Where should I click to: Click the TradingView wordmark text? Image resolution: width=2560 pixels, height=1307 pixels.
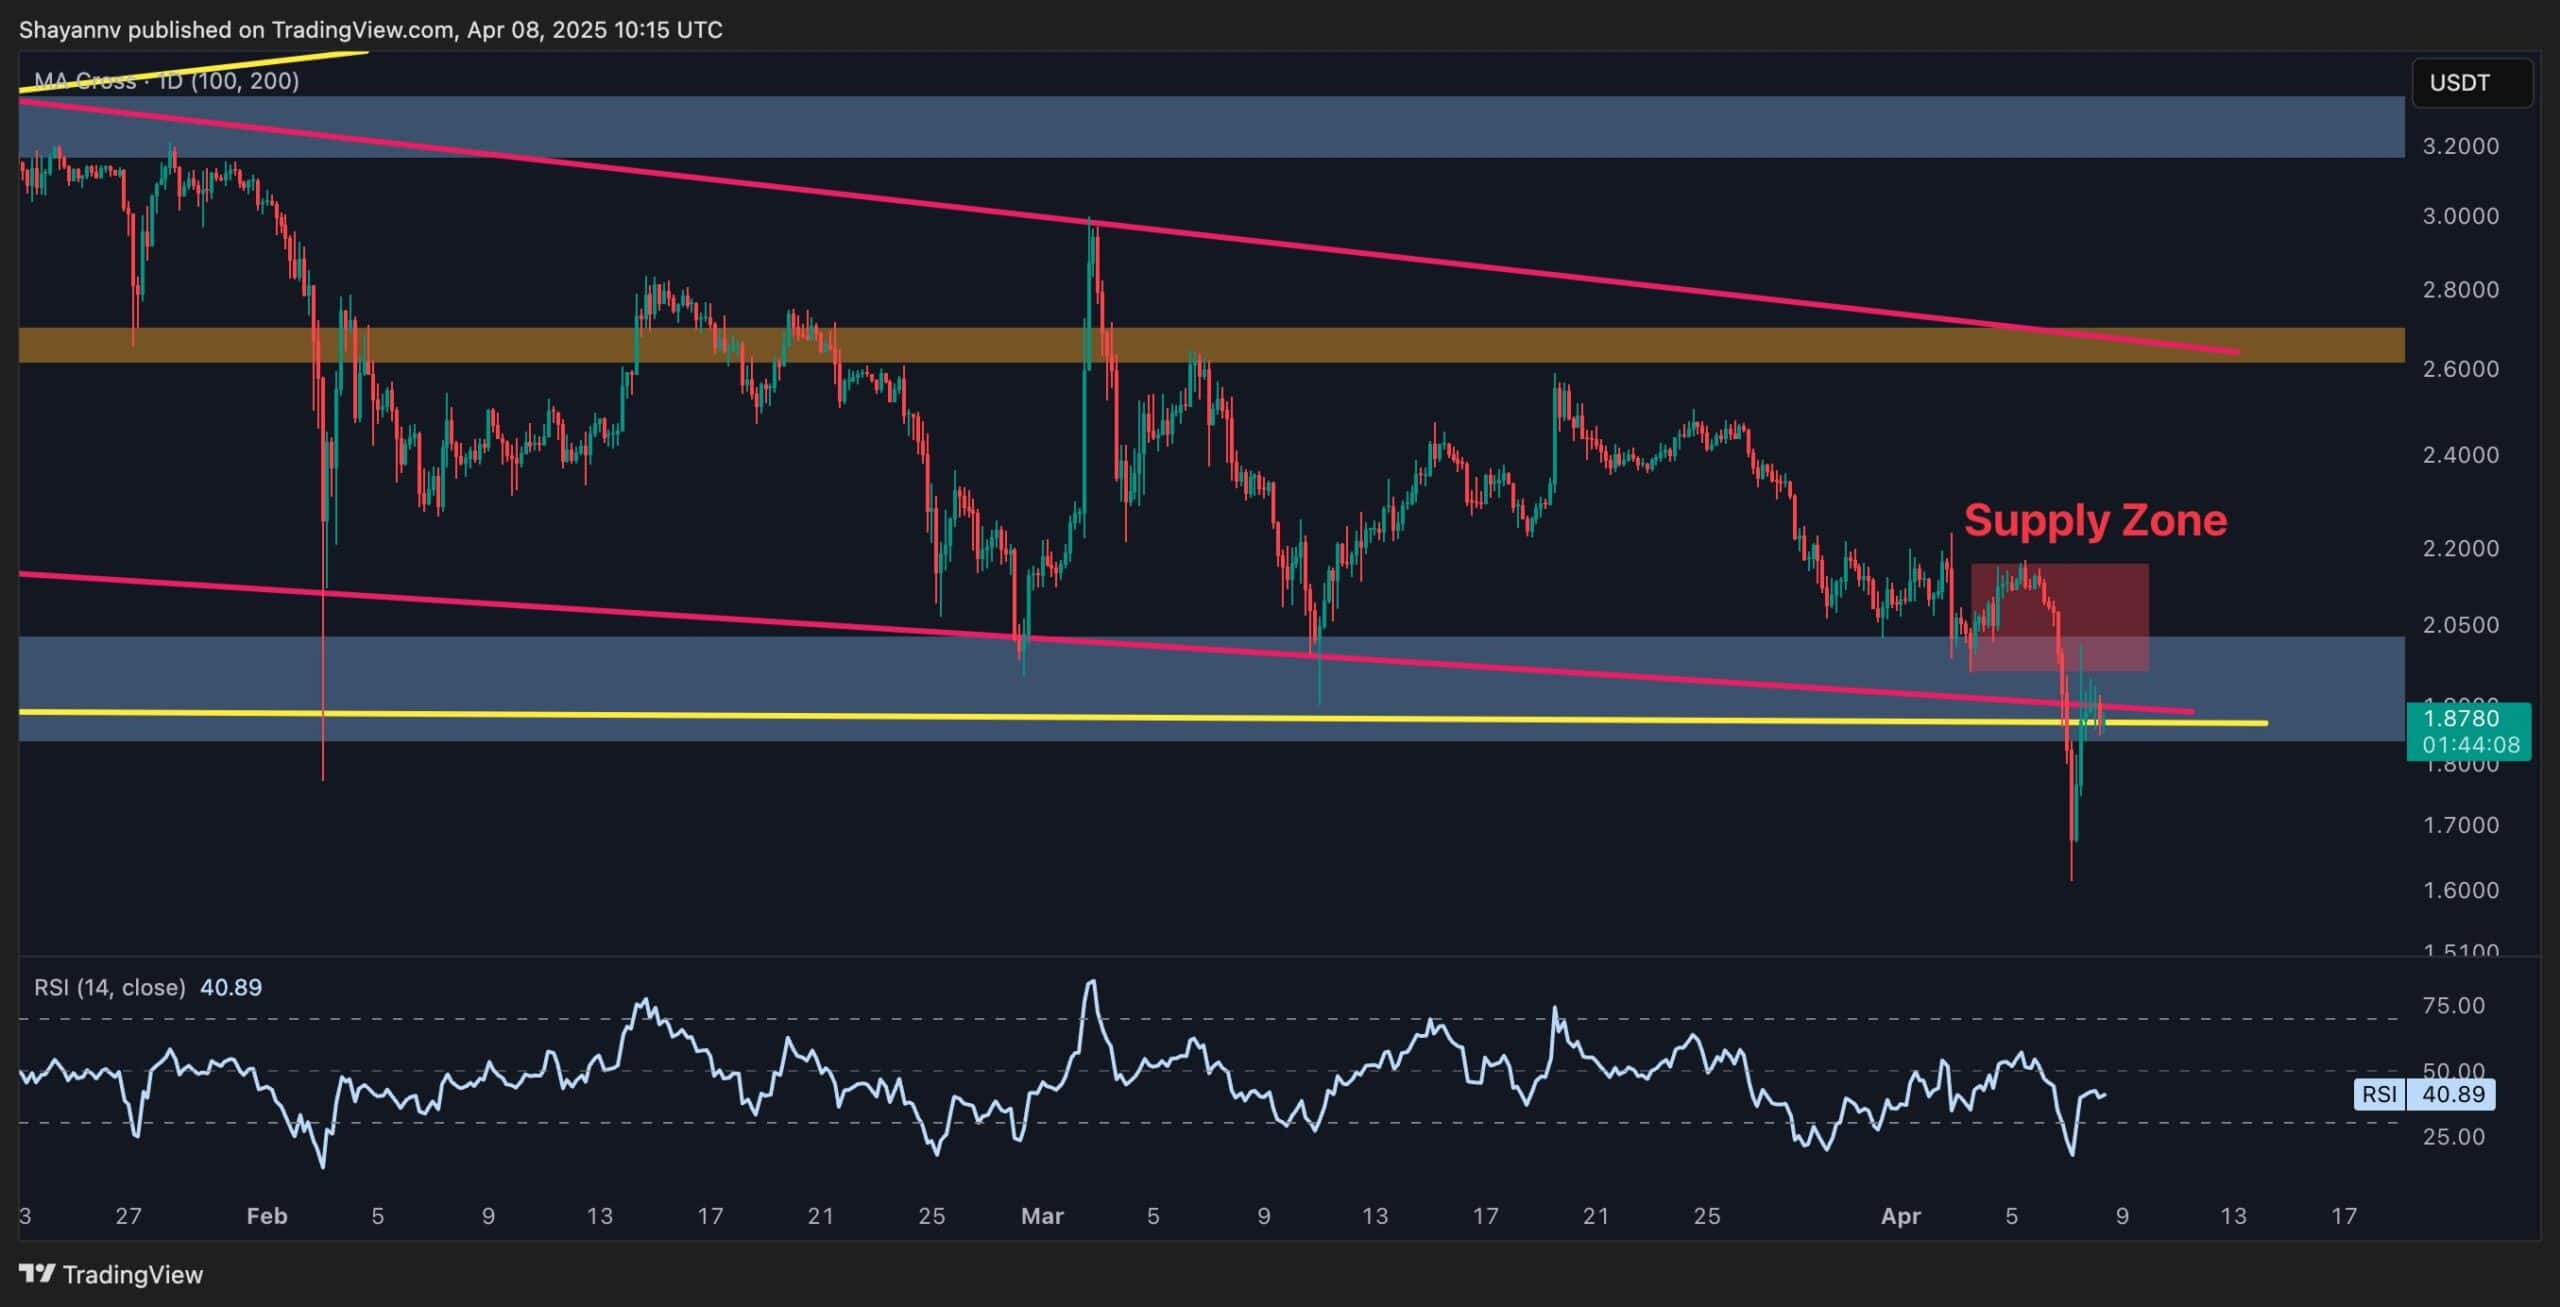133,1274
